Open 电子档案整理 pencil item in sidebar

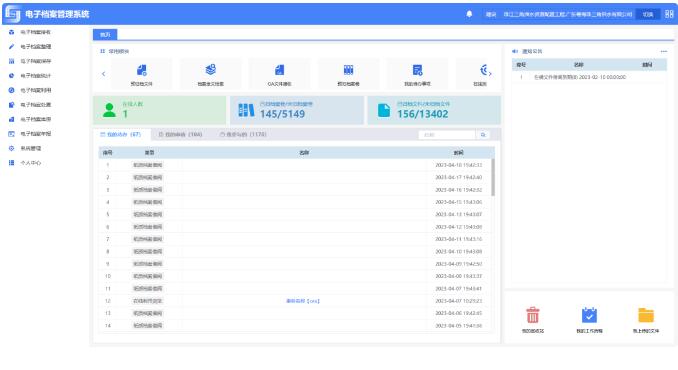click(30, 47)
